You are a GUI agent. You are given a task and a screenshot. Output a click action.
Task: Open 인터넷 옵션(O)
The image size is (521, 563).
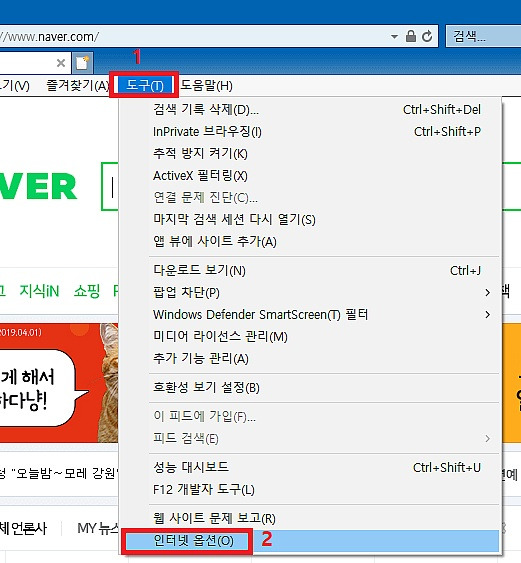tap(311, 541)
